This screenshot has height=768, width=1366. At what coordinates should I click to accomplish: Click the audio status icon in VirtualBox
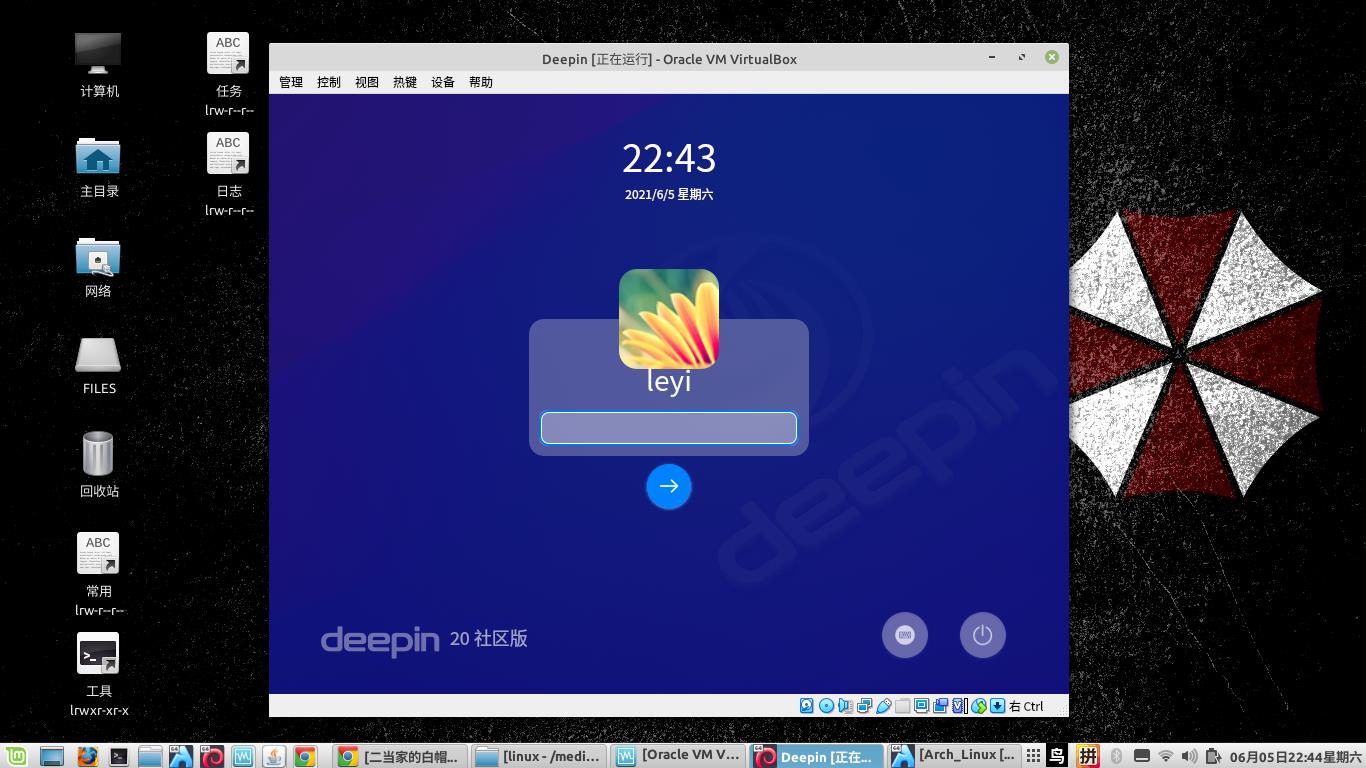point(845,706)
